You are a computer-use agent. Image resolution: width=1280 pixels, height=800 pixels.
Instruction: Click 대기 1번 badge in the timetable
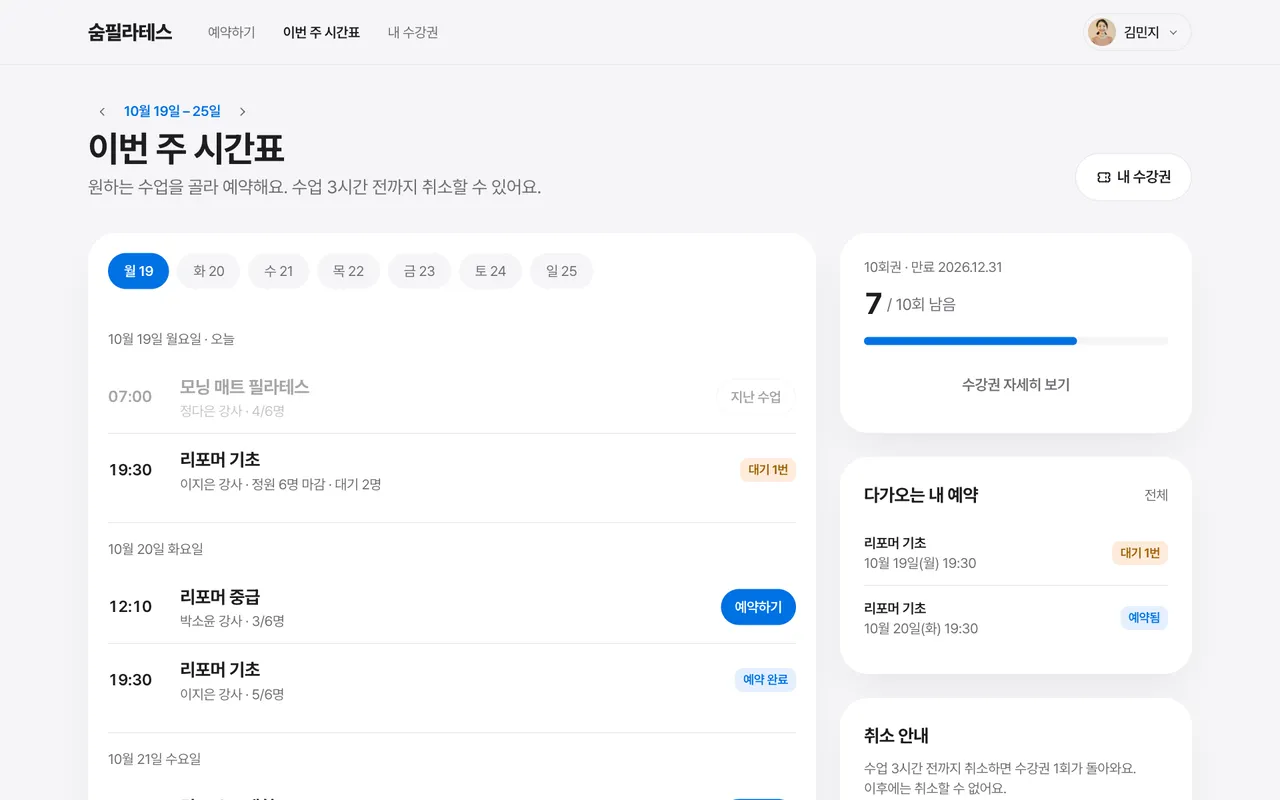pos(768,470)
